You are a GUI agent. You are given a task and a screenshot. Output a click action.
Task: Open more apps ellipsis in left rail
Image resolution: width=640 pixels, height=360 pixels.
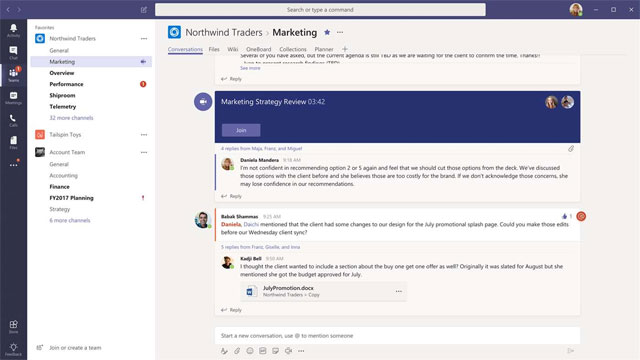click(13, 165)
